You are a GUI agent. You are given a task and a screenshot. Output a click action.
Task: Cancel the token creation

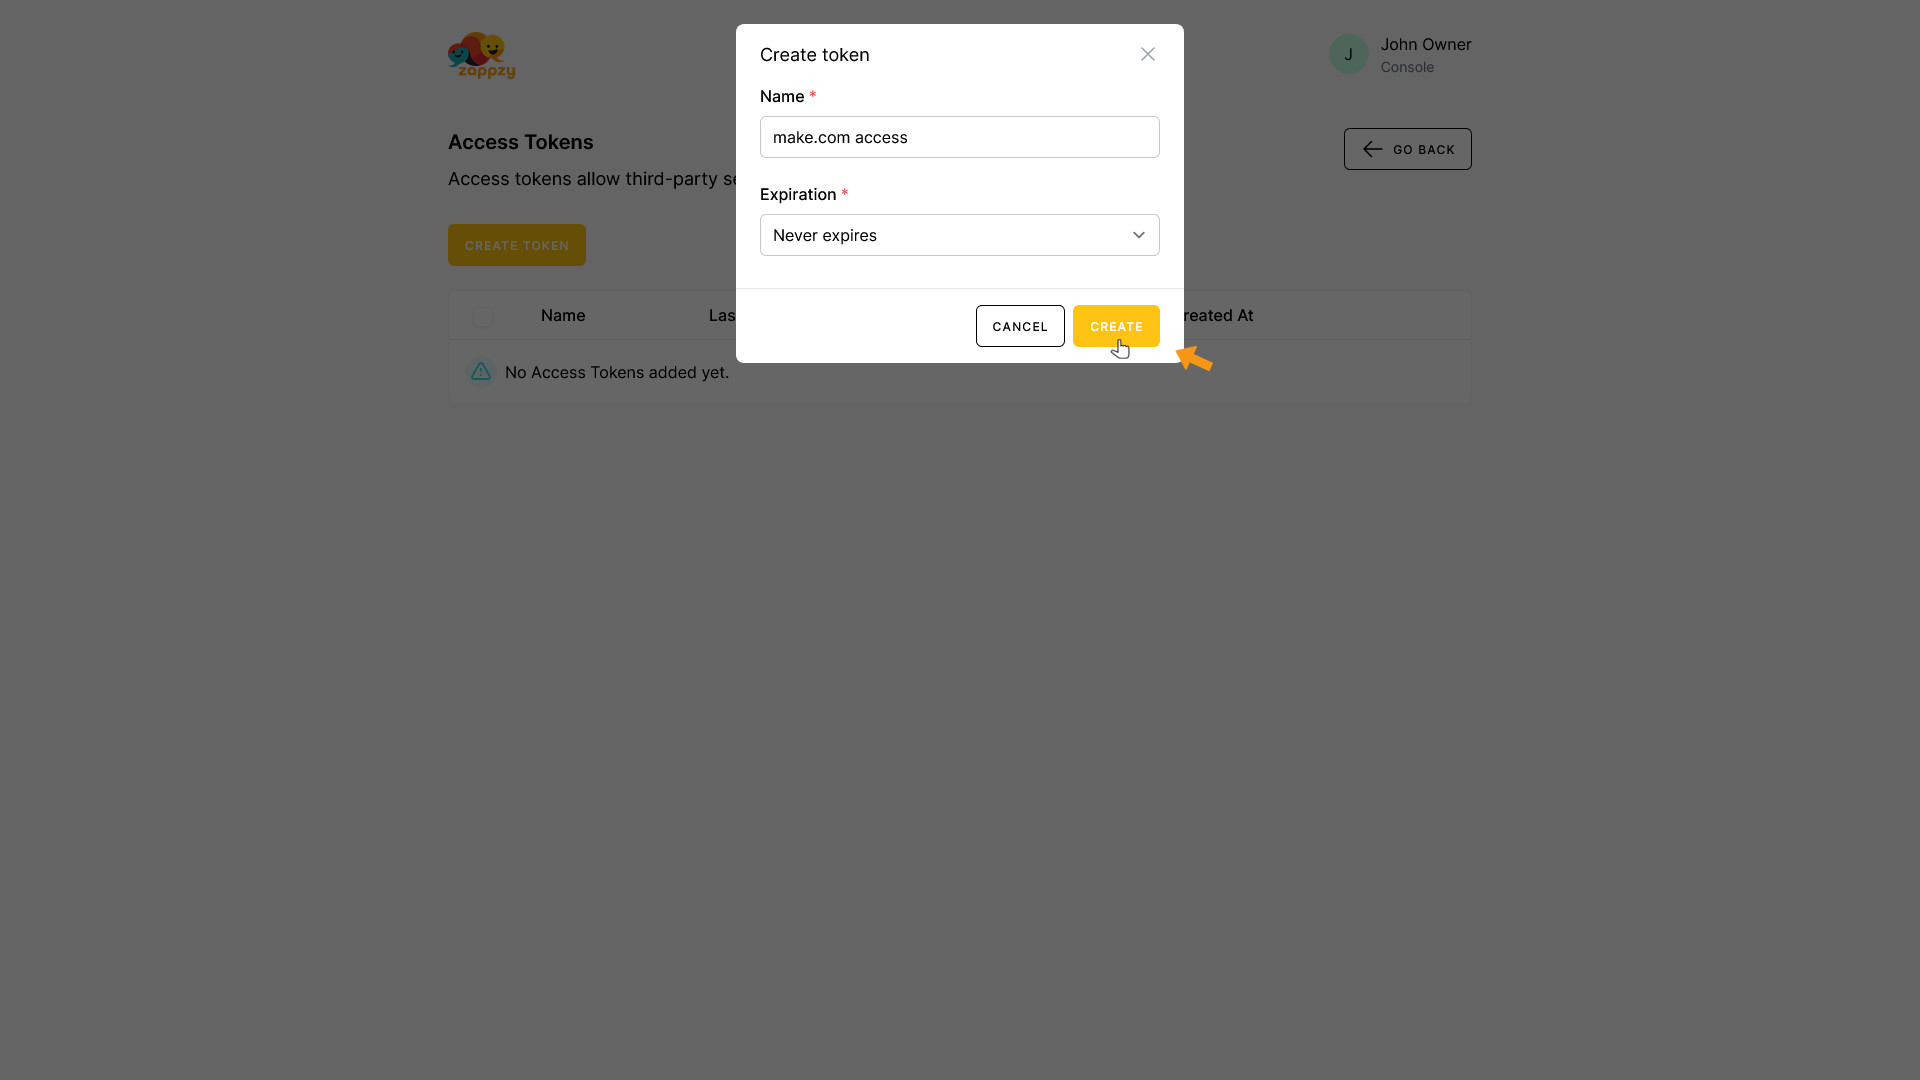click(1020, 326)
